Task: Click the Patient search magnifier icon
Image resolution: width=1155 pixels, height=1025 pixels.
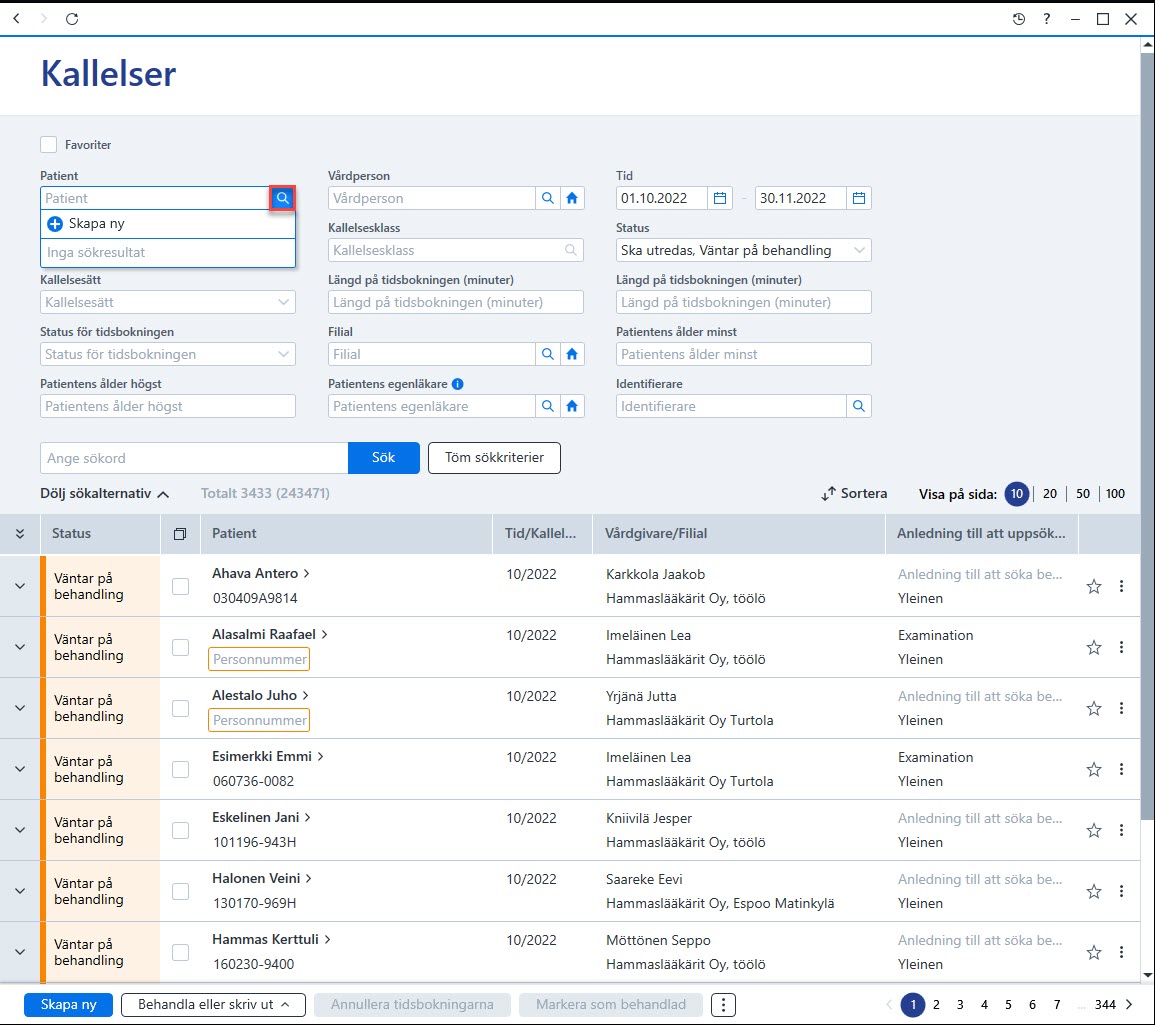Action: (x=283, y=198)
